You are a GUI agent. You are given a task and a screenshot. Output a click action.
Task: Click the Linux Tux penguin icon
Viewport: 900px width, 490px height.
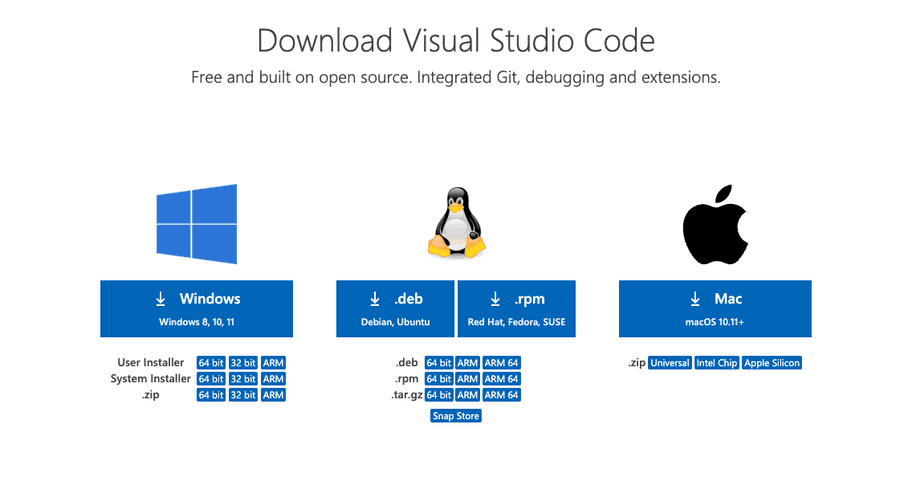(456, 223)
